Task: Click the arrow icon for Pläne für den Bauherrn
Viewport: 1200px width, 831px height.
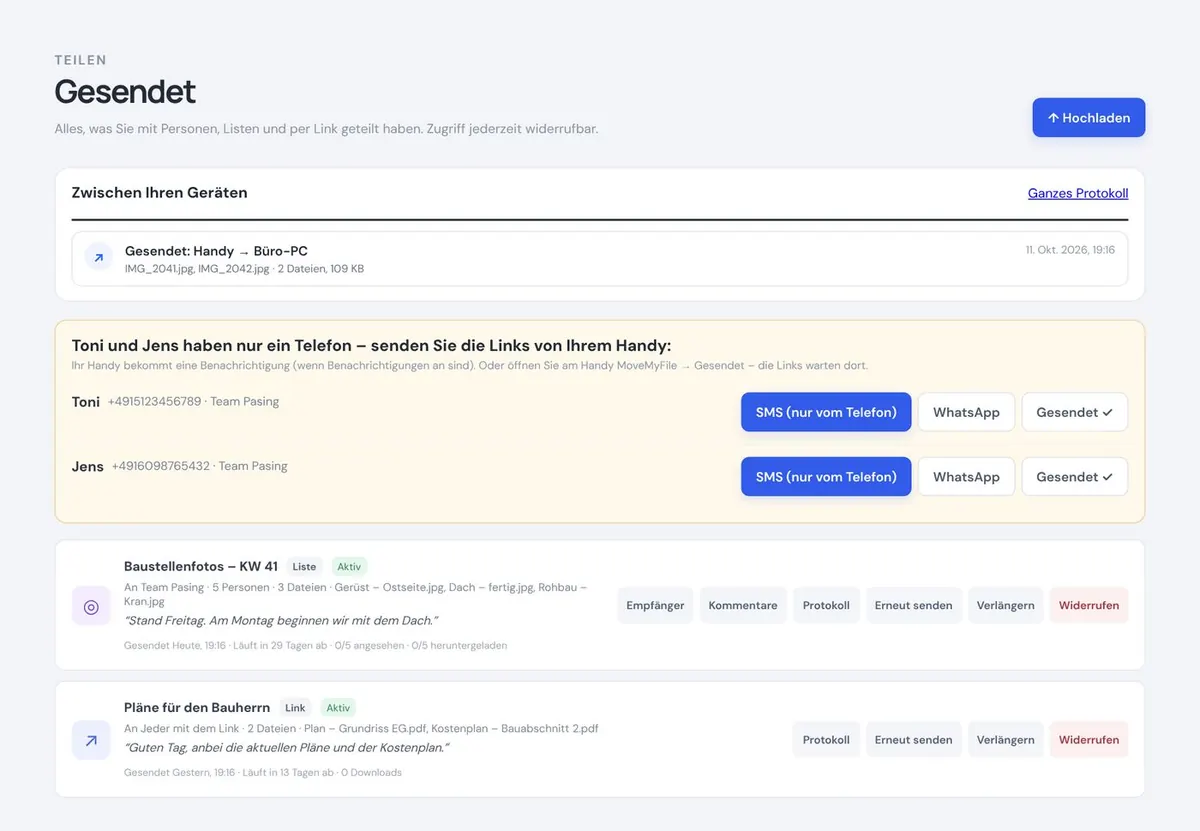Action: click(91, 740)
